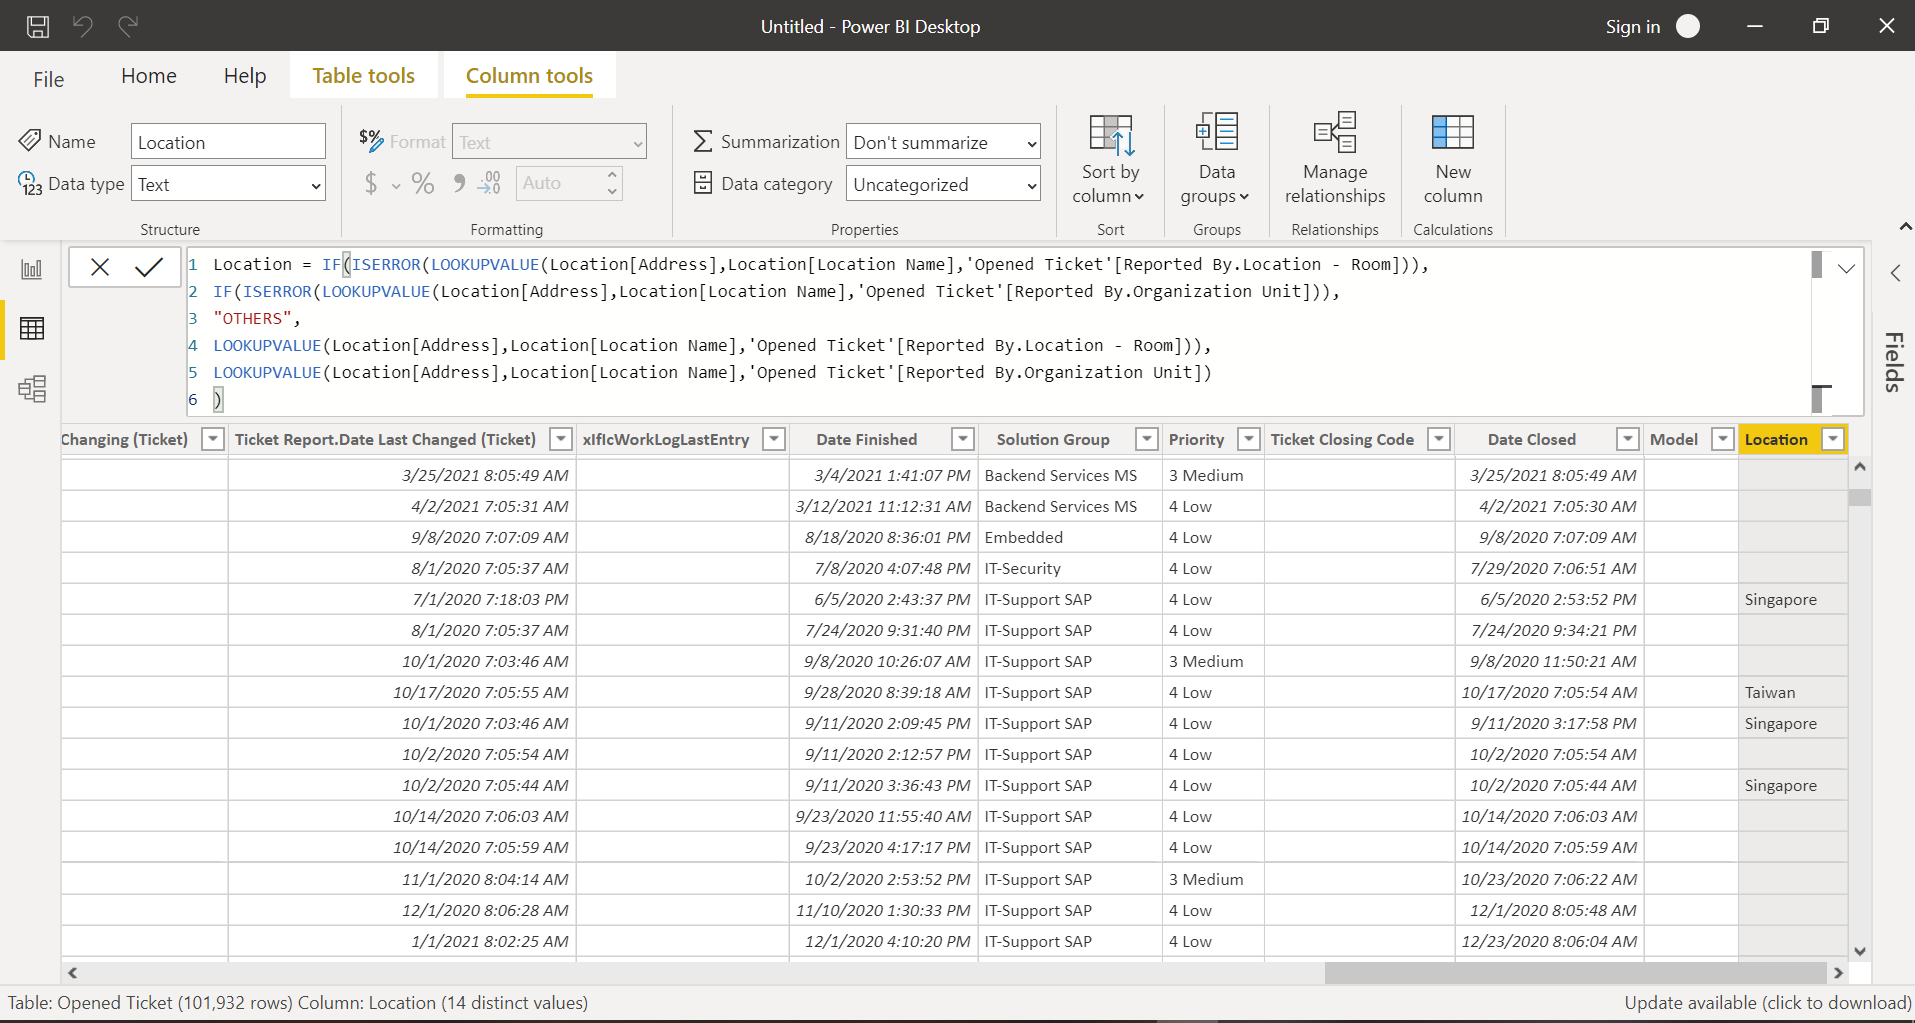Screen dimensions: 1915x1023
Task: Switch to the Home tab
Action: 149,76
